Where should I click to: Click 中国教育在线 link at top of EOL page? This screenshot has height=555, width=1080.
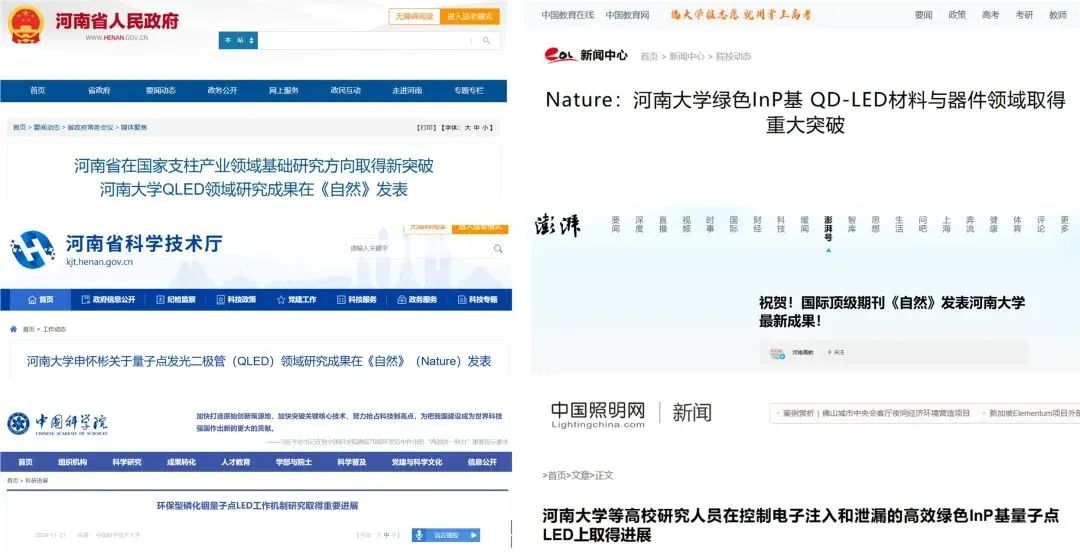point(568,15)
